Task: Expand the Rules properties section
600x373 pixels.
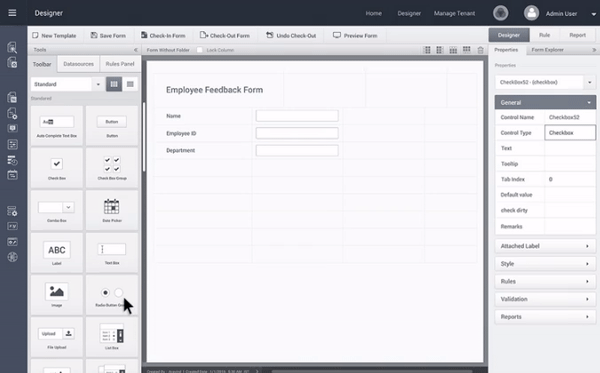Action: point(545,281)
